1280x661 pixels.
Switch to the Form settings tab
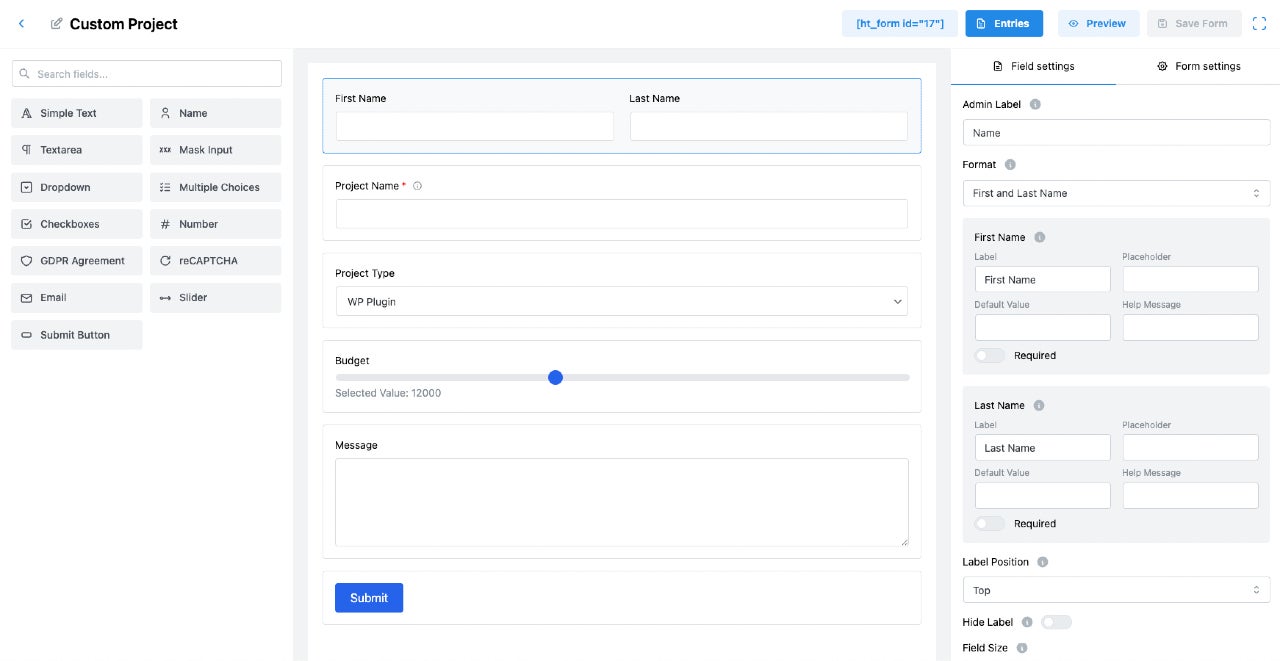pos(1198,66)
